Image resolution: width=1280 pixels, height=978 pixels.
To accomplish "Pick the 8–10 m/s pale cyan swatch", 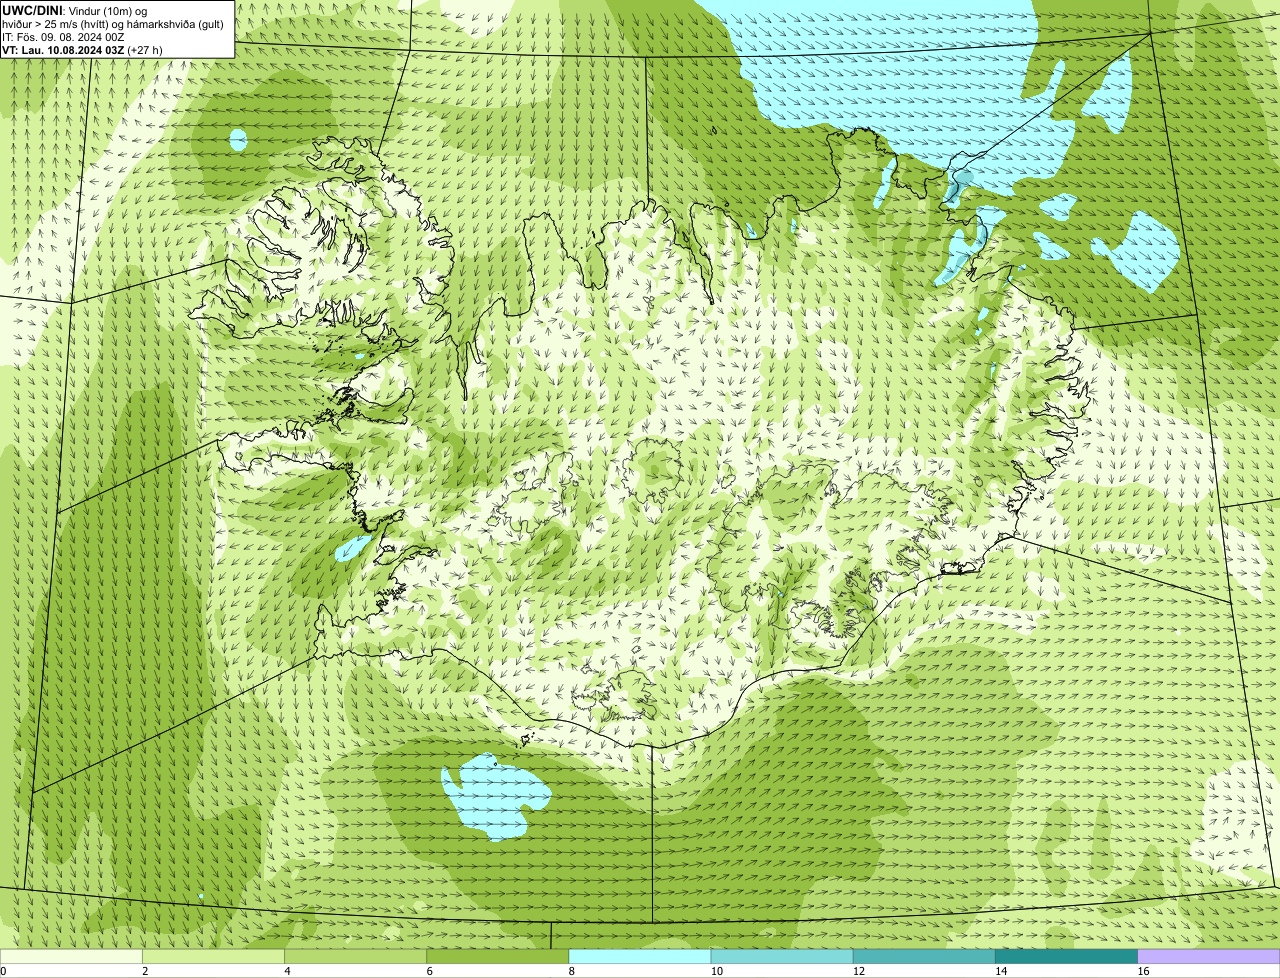I will click(x=639, y=956).
